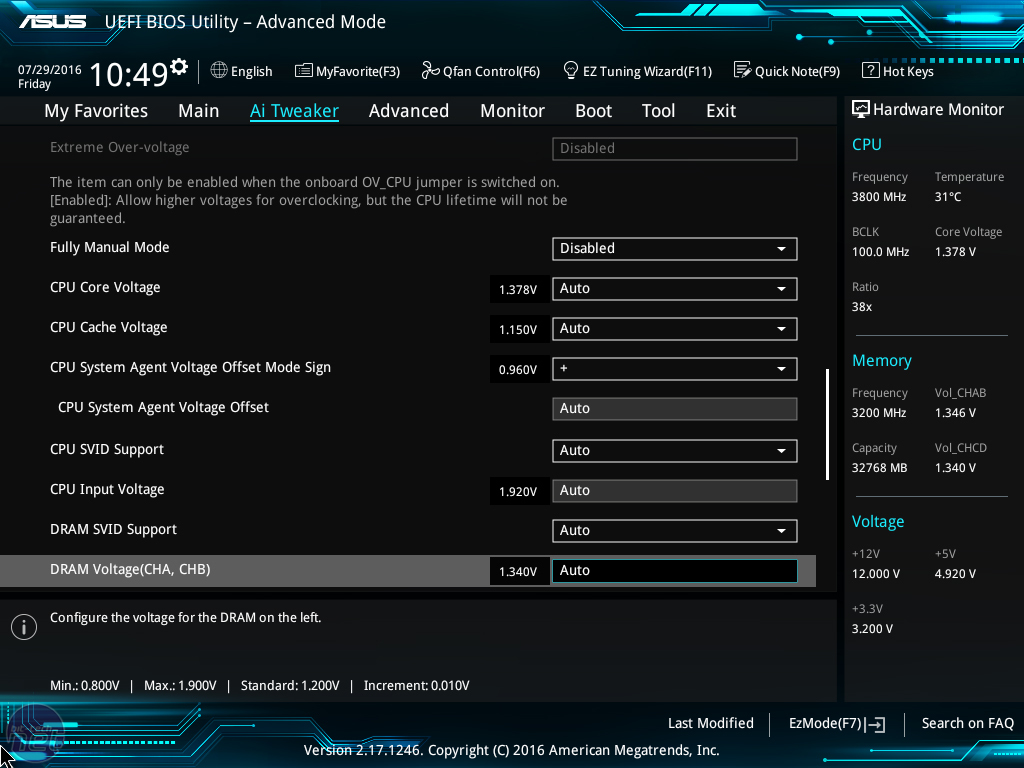Change language from English
This screenshot has height=768, width=1024.
point(242,71)
